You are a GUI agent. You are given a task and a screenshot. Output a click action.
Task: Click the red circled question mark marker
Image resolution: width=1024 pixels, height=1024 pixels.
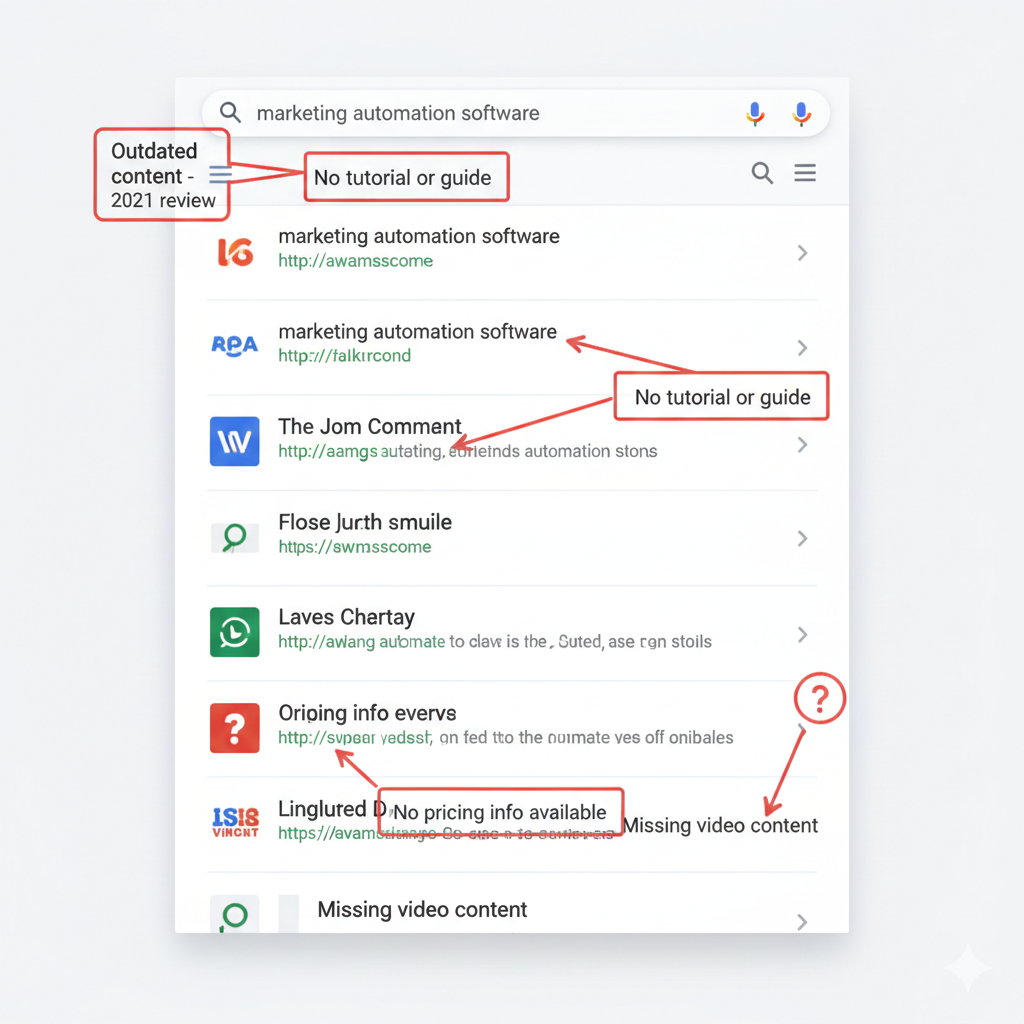(x=820, y=699)
